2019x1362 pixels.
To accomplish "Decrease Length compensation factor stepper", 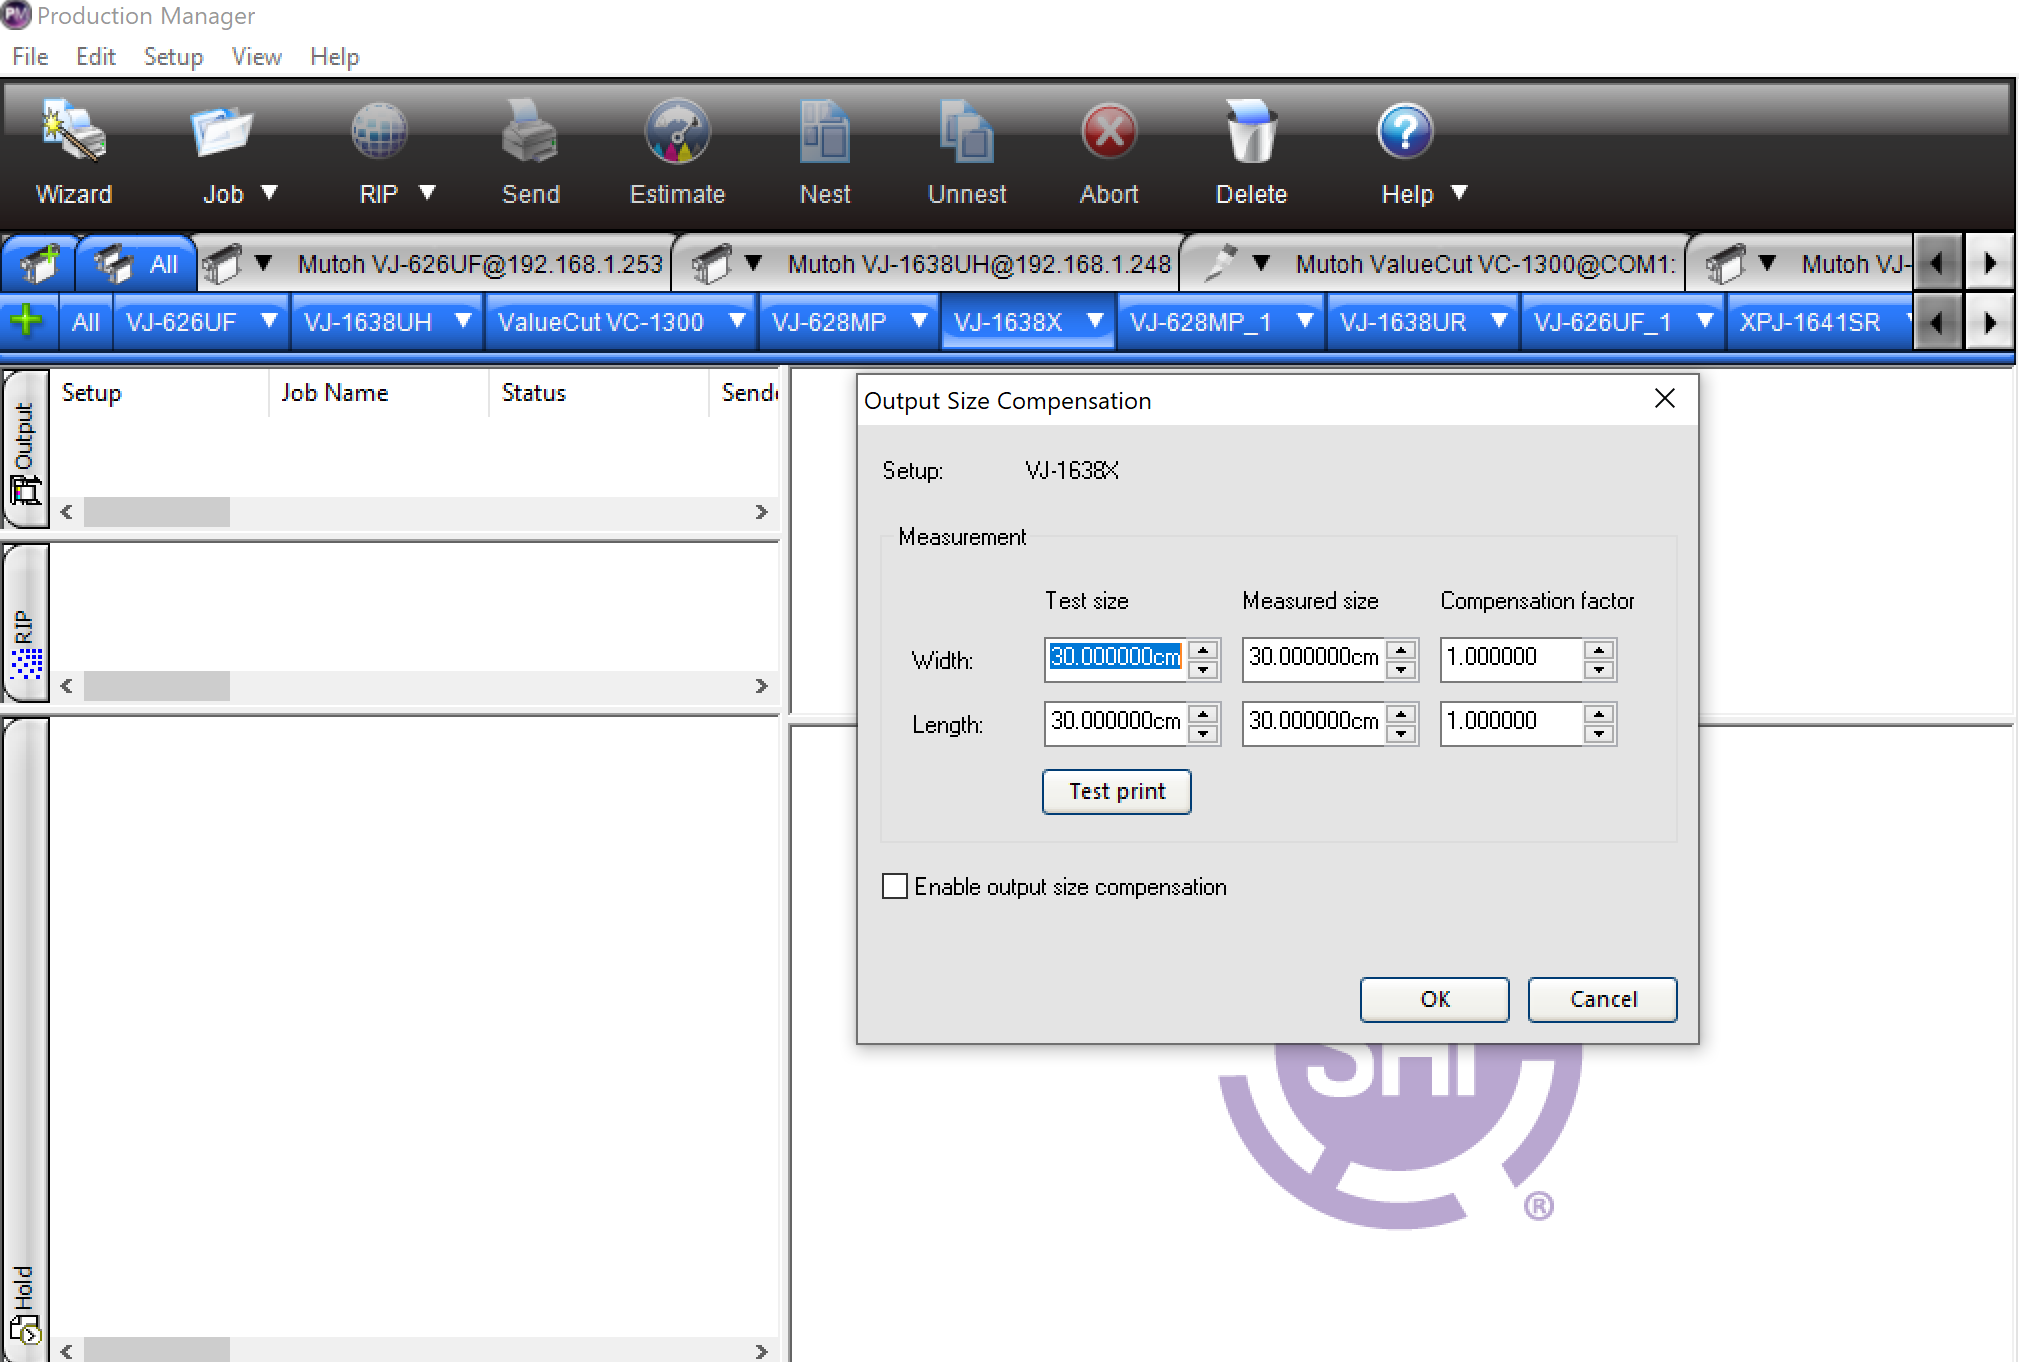I will (1599, 733).
